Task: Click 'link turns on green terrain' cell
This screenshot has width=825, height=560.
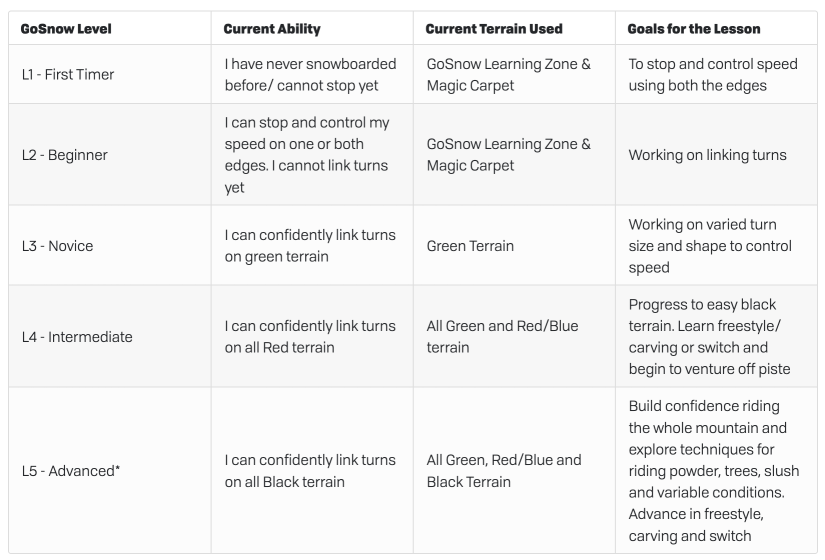Action: [x=310, y=246]
